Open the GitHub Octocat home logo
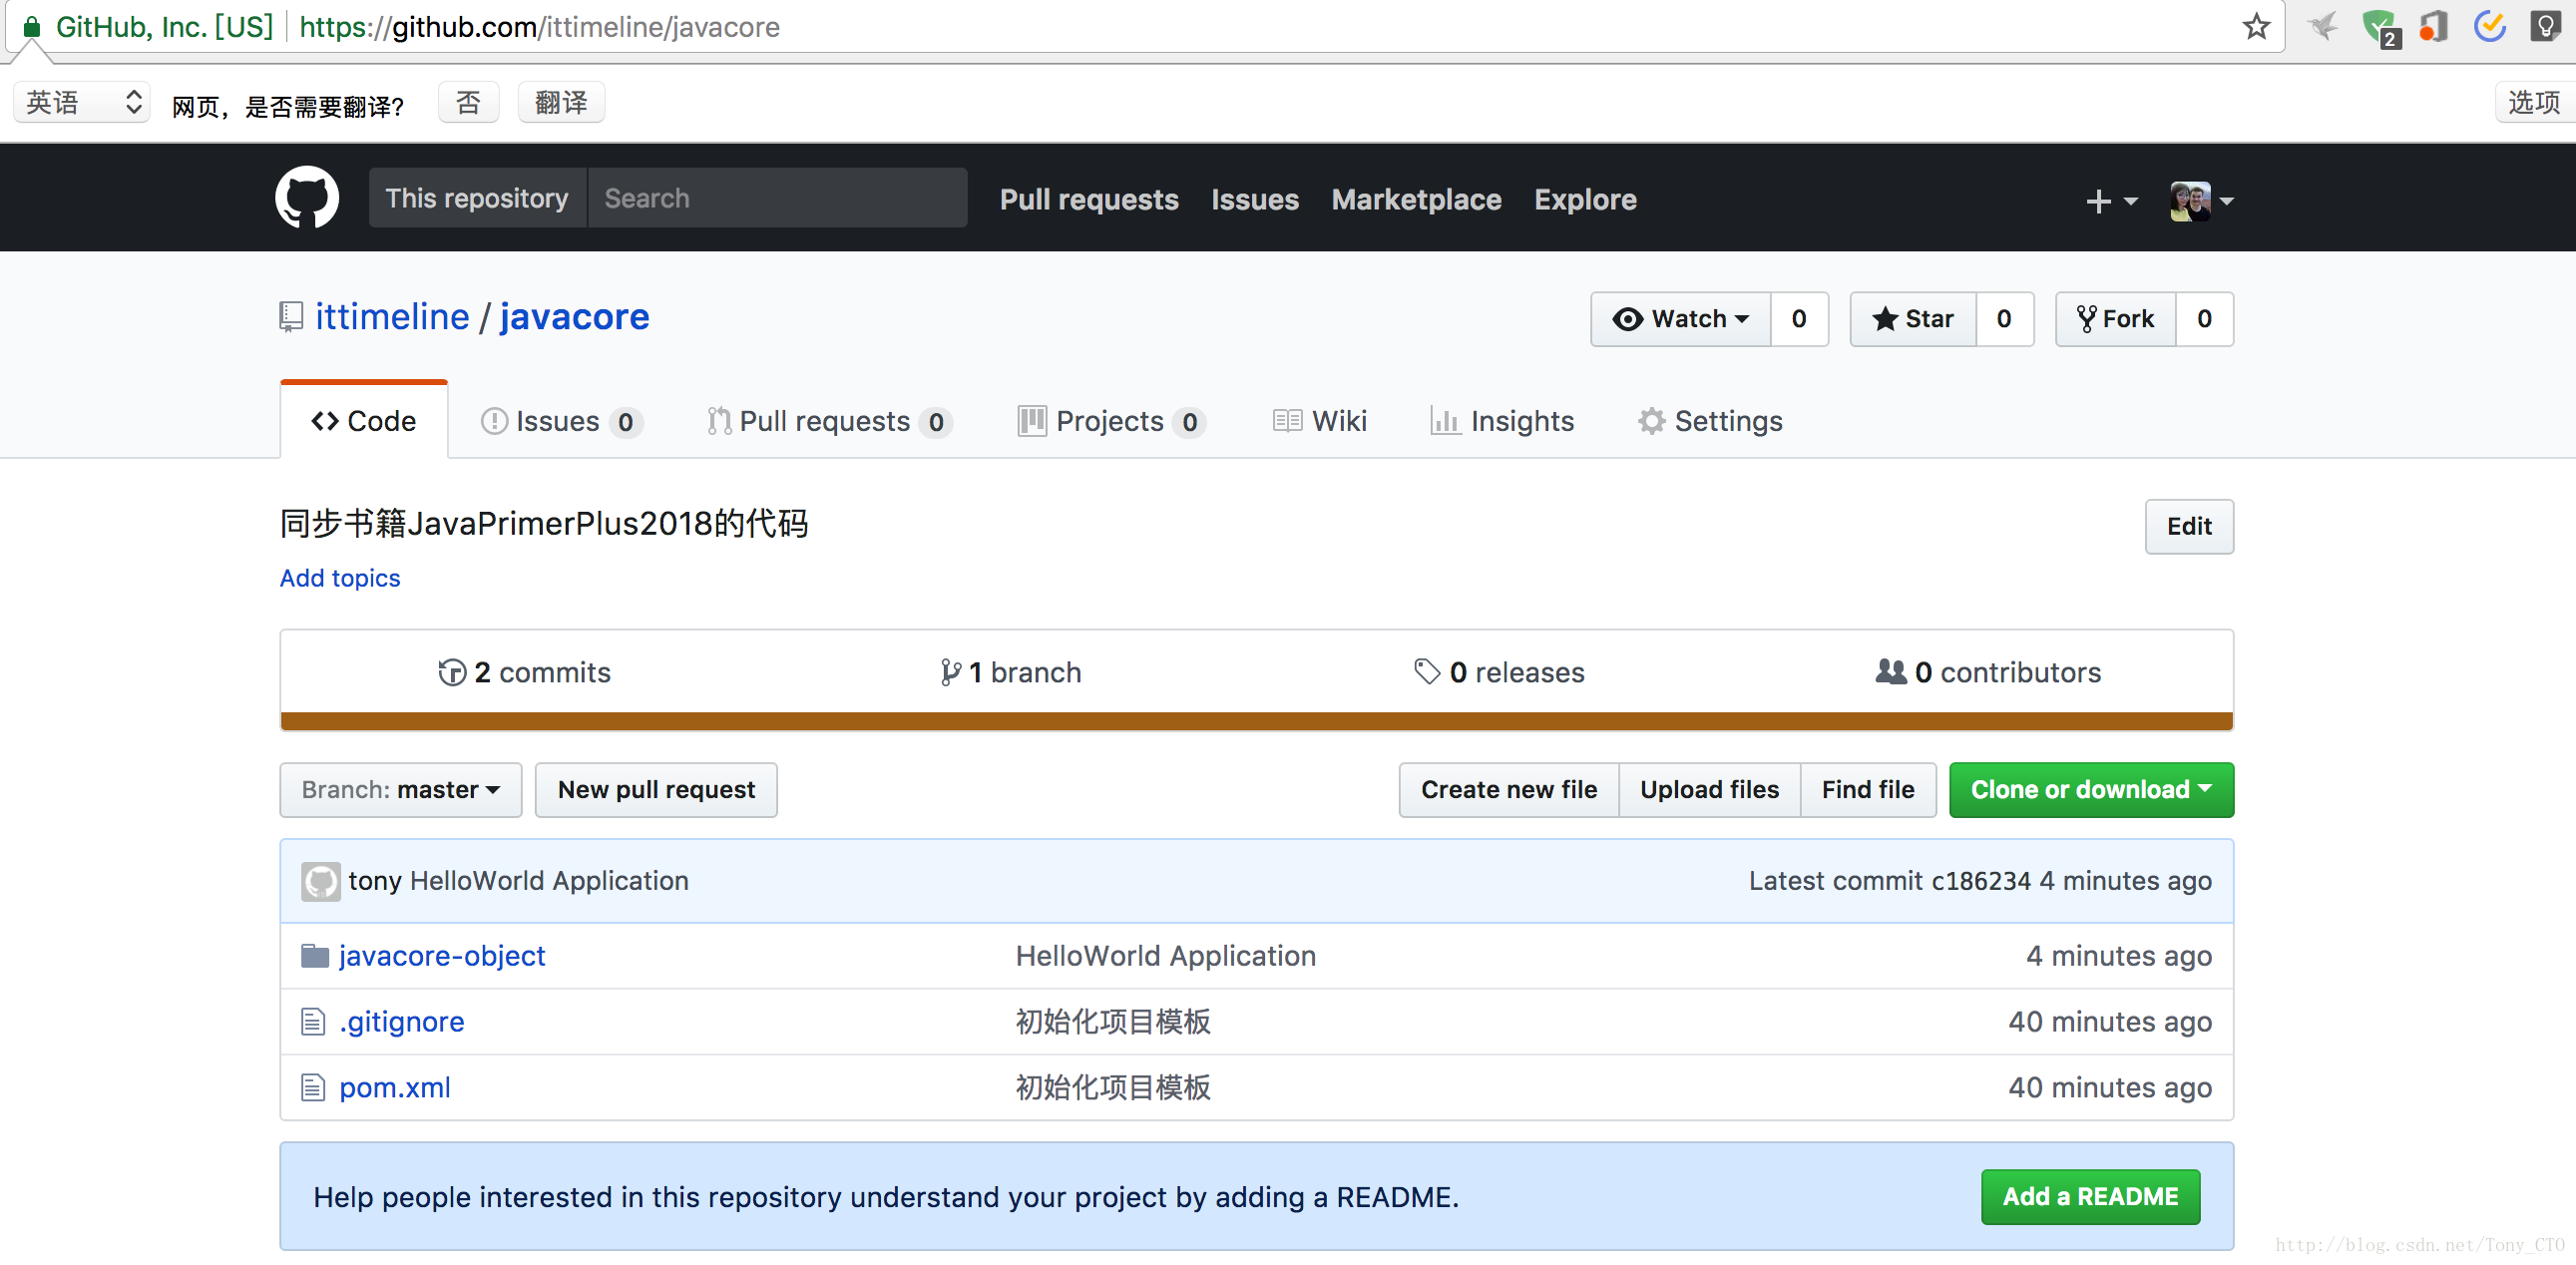The height and width of the screenshot is (1265, 2576). [x=307, y=198]
